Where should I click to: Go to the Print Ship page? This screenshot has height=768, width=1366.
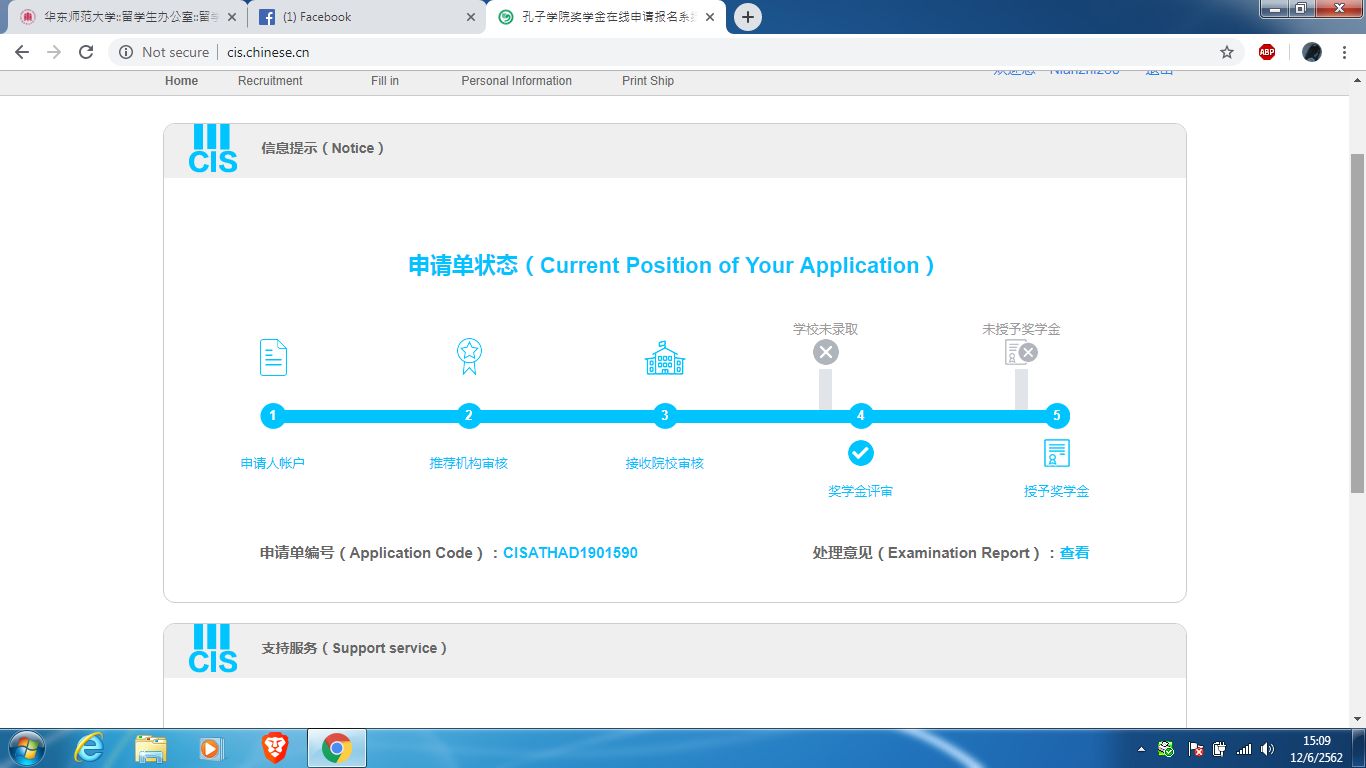click(648, 81)
